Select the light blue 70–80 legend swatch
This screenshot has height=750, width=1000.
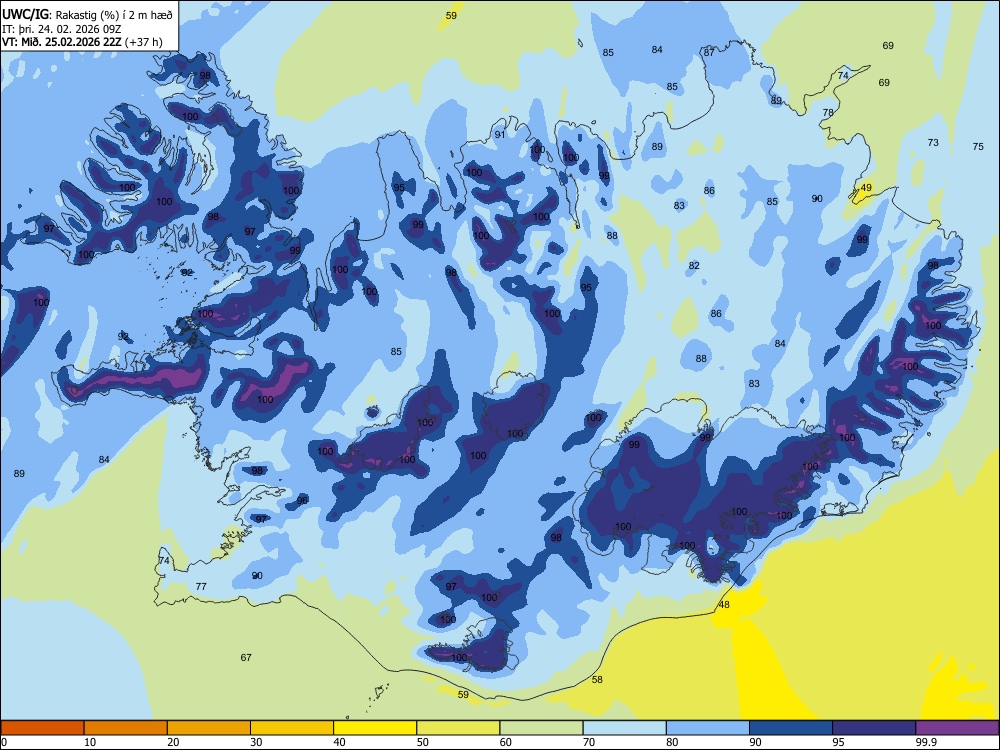point(624,728)
